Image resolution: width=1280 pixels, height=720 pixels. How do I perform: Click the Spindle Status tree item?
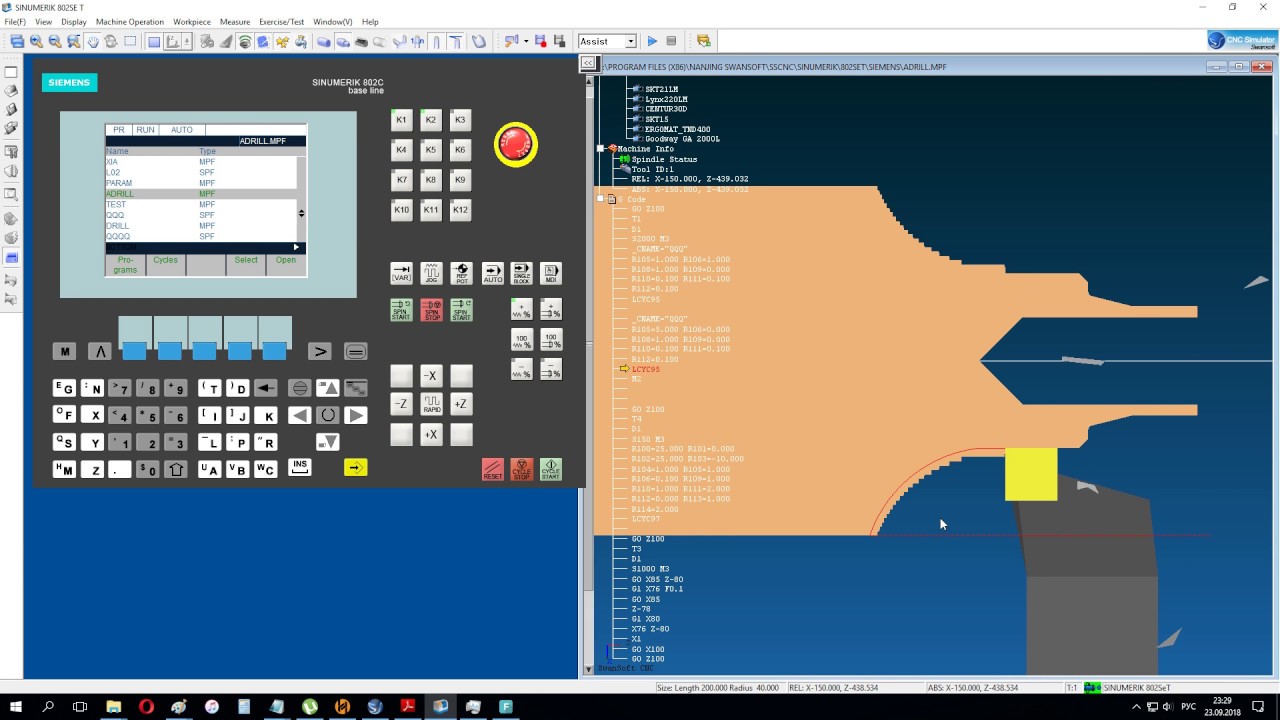point(664,159)
